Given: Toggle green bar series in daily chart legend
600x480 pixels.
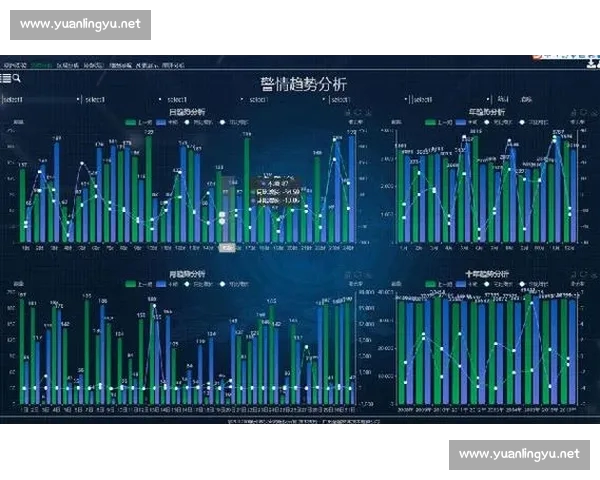Looking at the screenshot, I should pos(129,122).
